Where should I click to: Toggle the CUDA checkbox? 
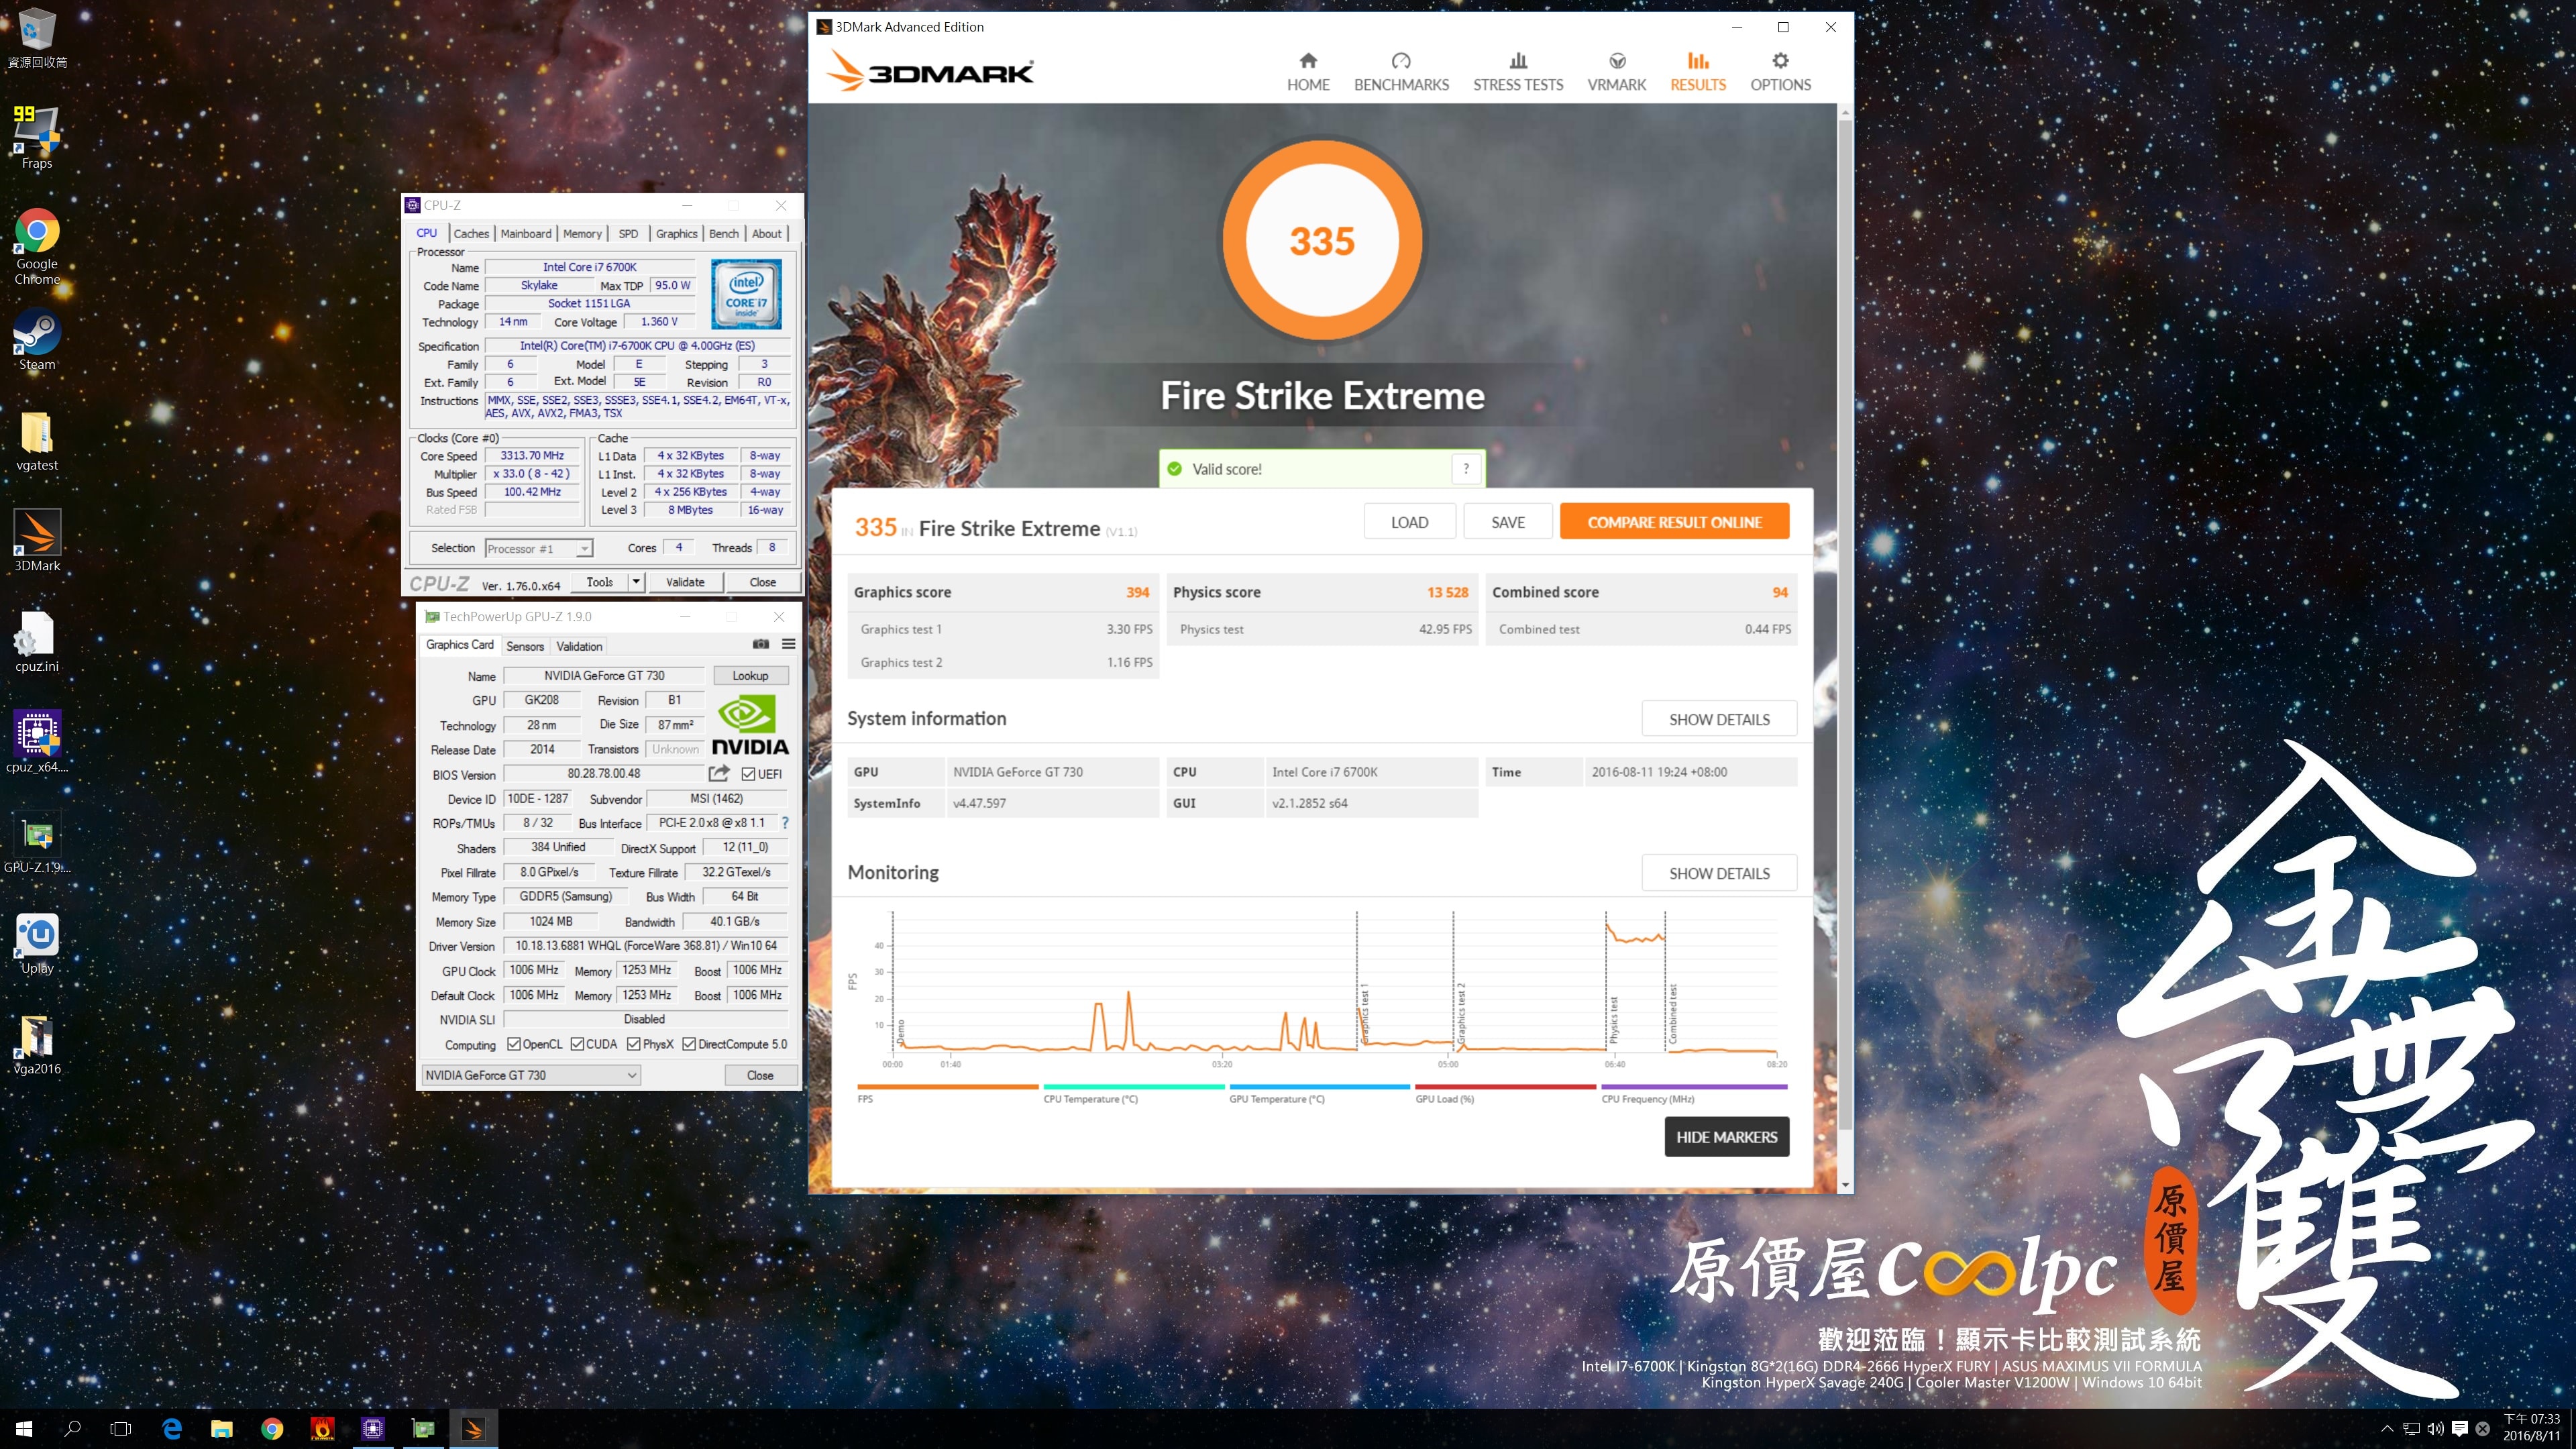(x=577, y=1044)
